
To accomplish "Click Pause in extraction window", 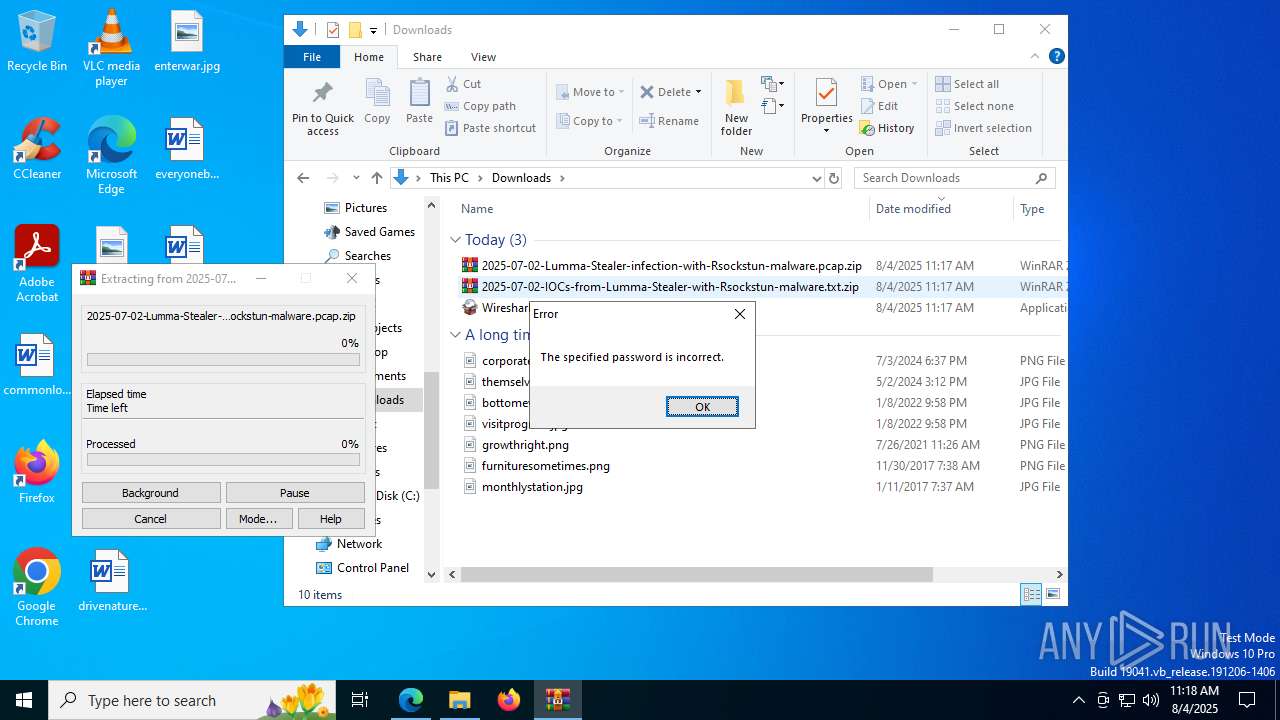I will (295, 493).
